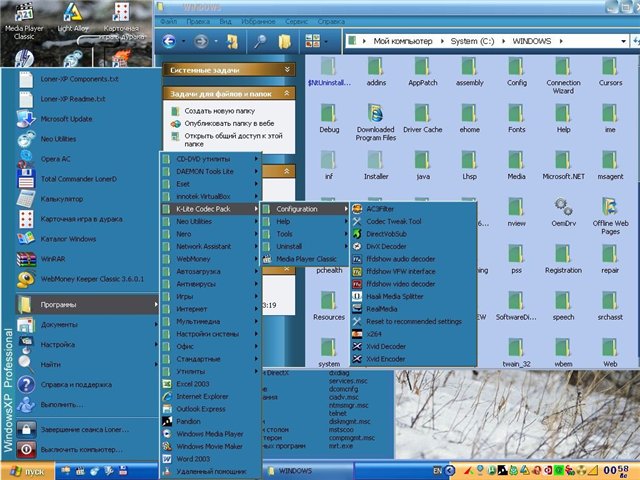Open Haali Media Splitter settings
The image size is (640, 480).
[x=413, y=297]
